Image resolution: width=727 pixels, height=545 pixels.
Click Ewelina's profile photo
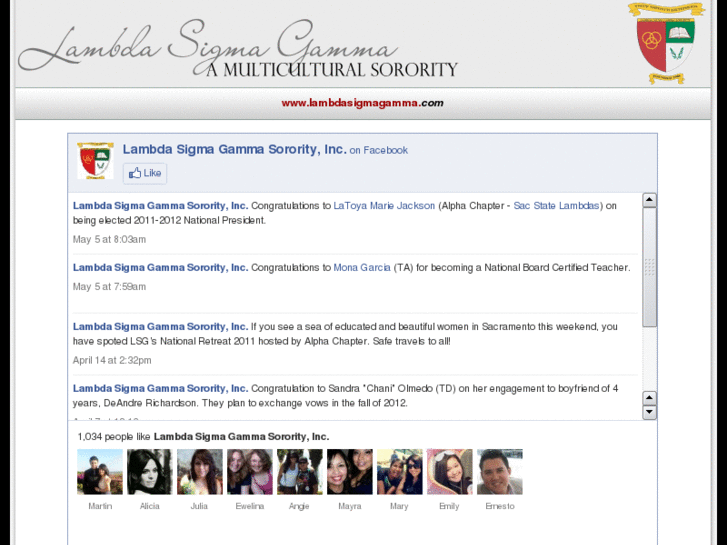click(x=250, y=472)
